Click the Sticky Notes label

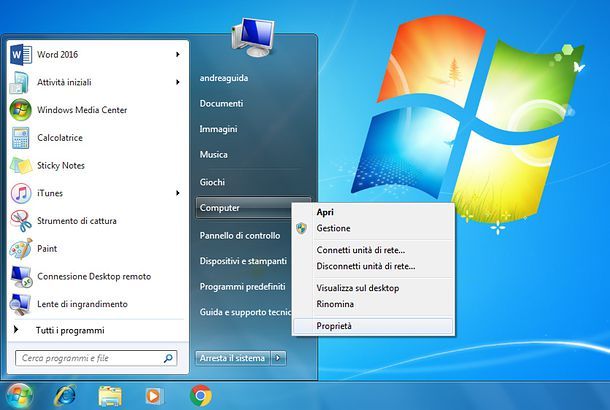(x=61, y=165)
